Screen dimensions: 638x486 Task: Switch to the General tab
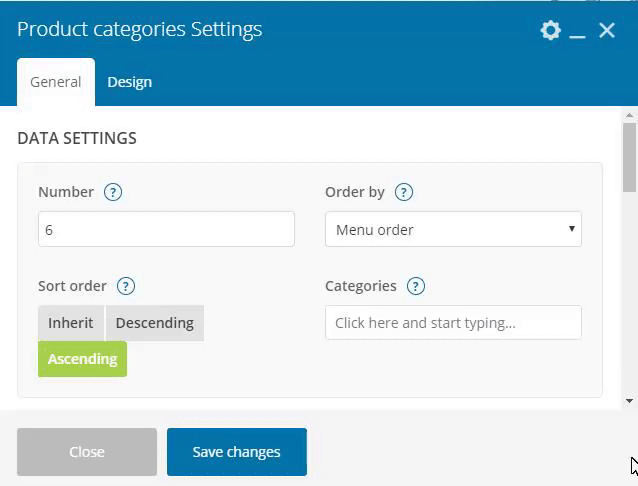56,82
